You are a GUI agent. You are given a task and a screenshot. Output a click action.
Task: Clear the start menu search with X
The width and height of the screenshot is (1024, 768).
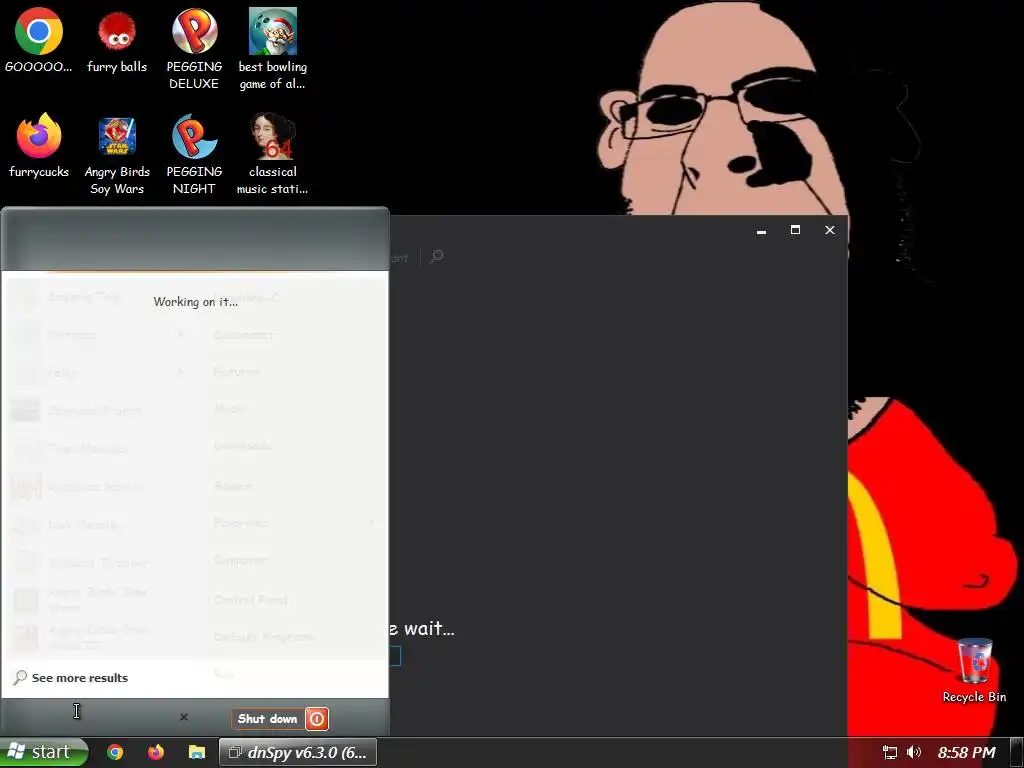[x=184, y=717]
